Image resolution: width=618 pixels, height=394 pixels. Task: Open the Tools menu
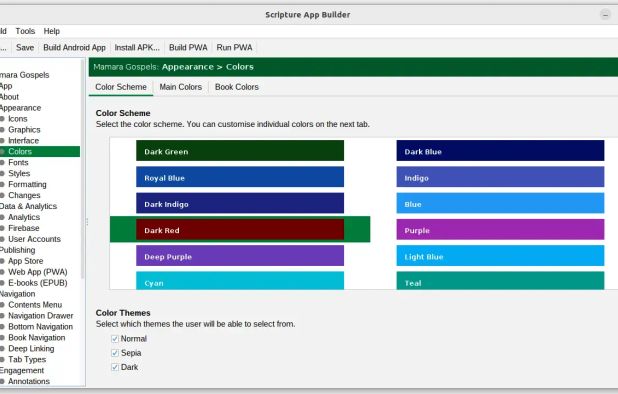[25, 31]
